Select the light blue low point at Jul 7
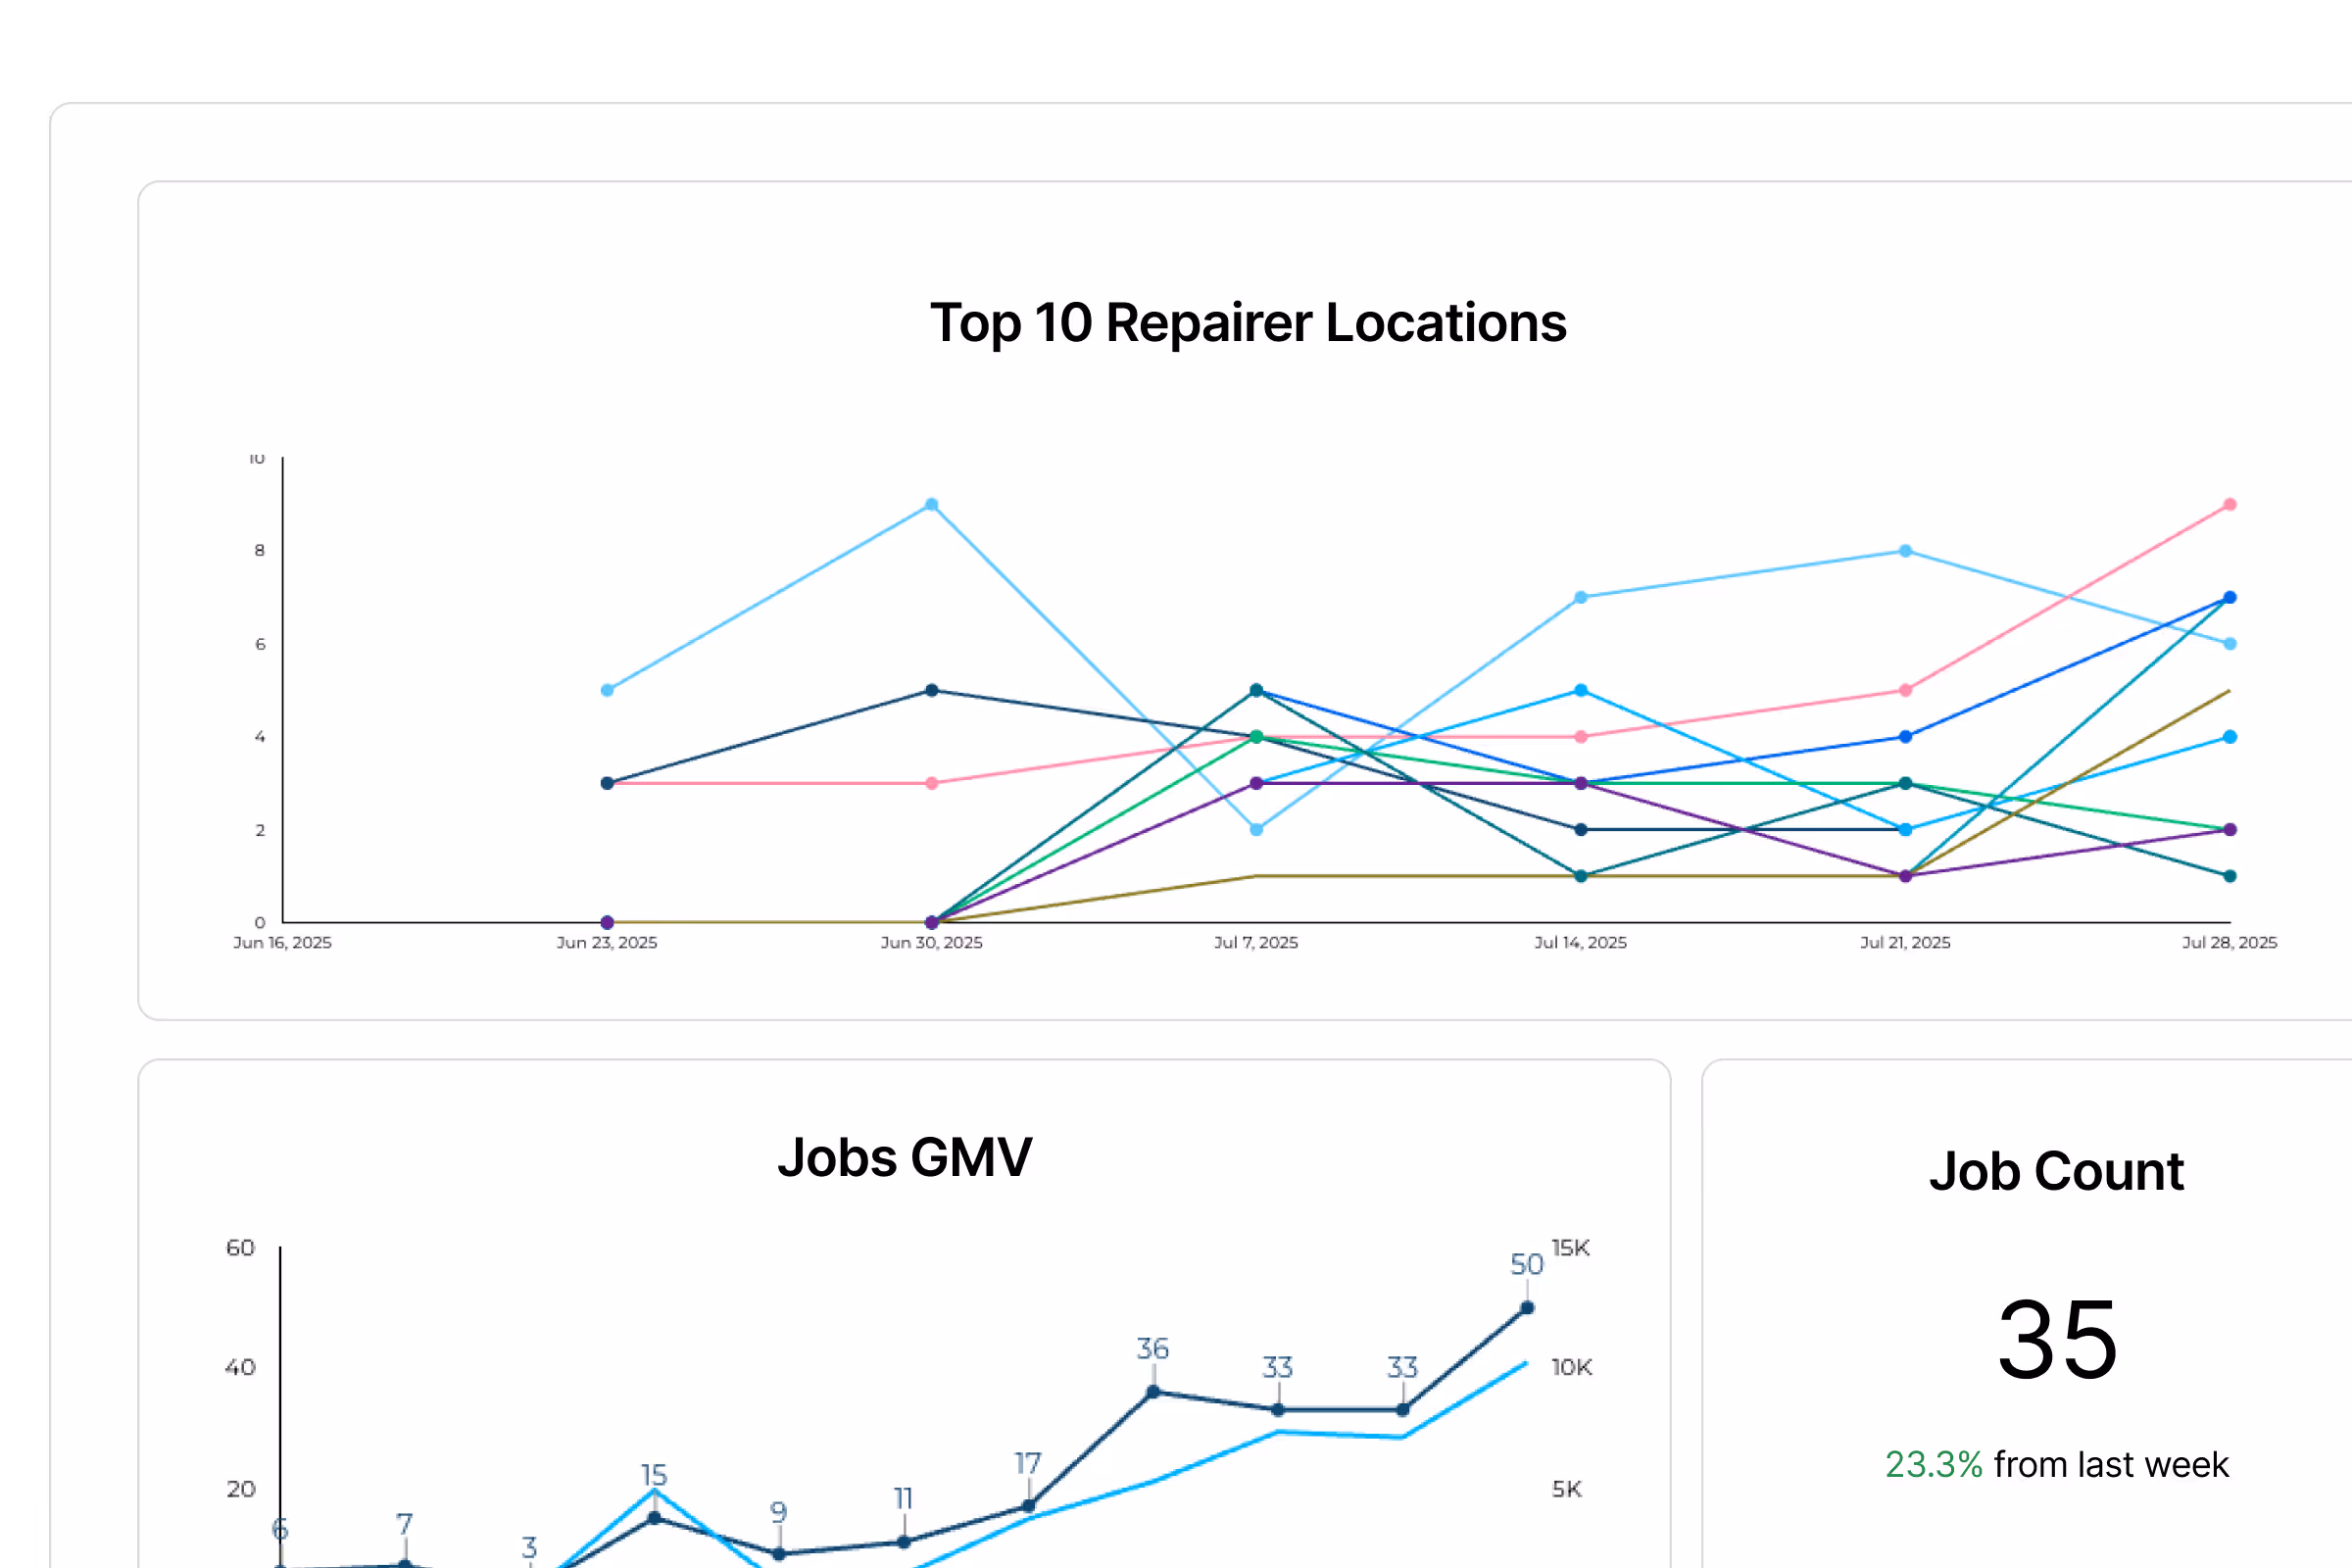Viewport: 2352px width, 1568px height. [x=1256, y=830]
